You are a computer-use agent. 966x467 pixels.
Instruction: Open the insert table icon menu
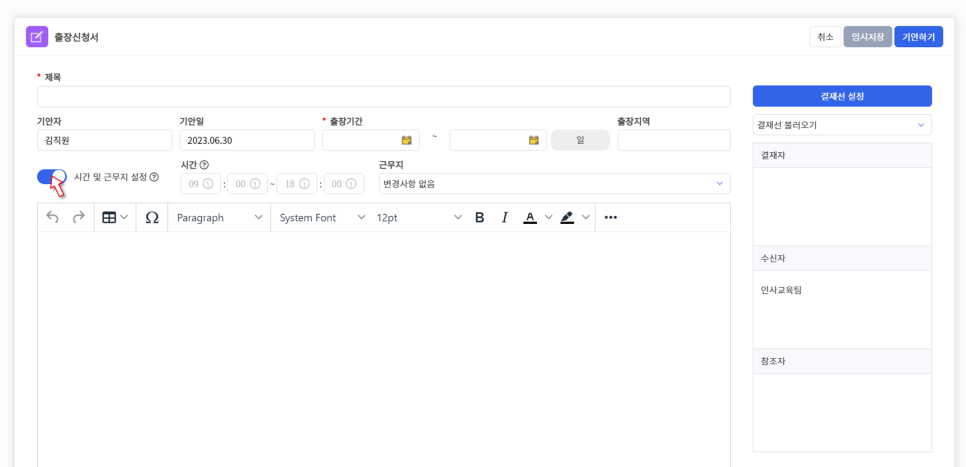tap(115, 217)
